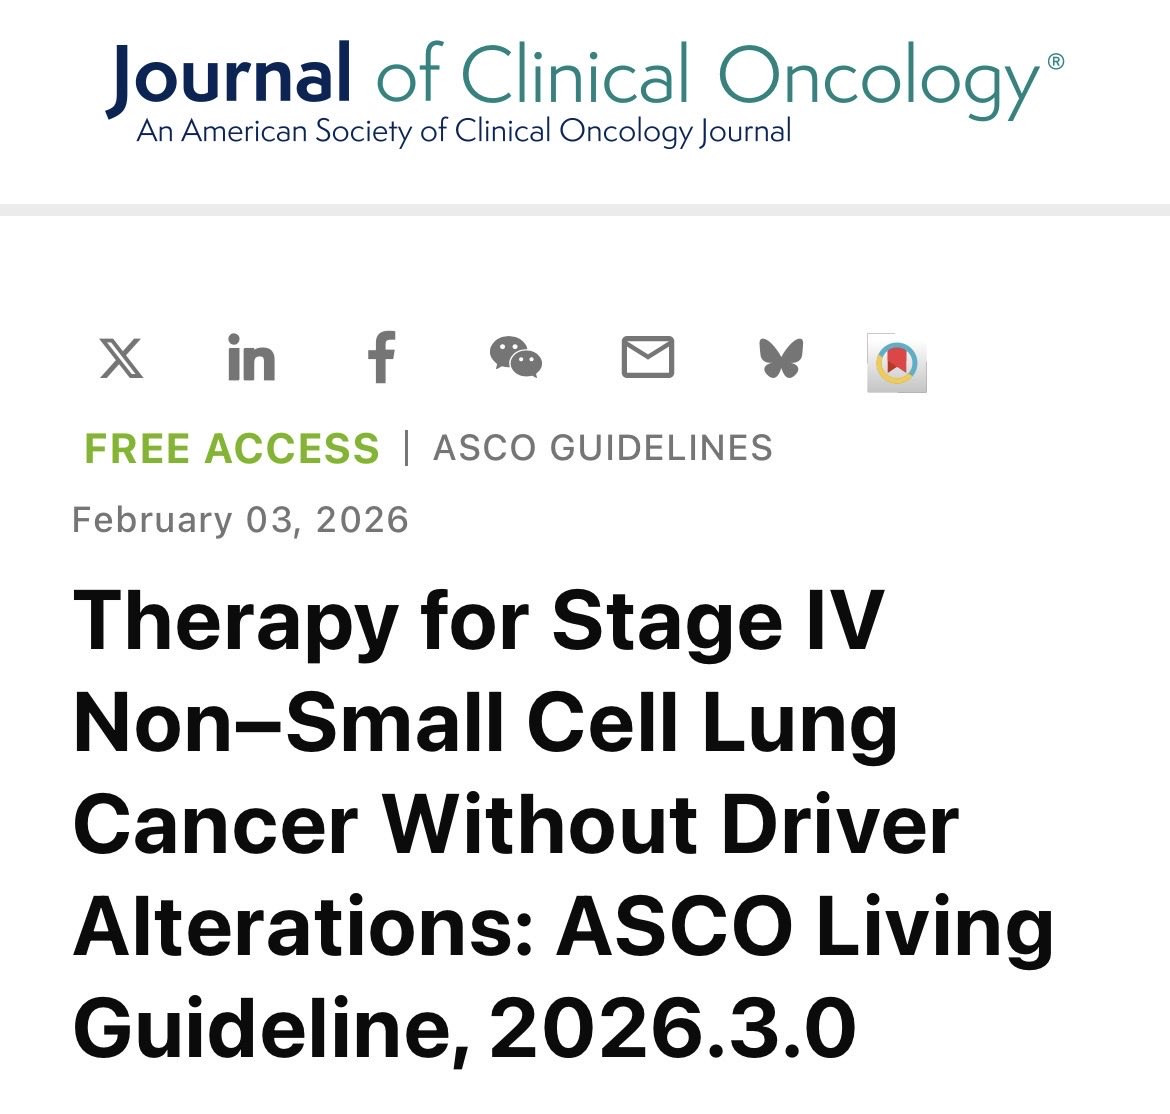Click the "2026.3.0" version number in title
1170x1114 pixels.
[672, 1029]
